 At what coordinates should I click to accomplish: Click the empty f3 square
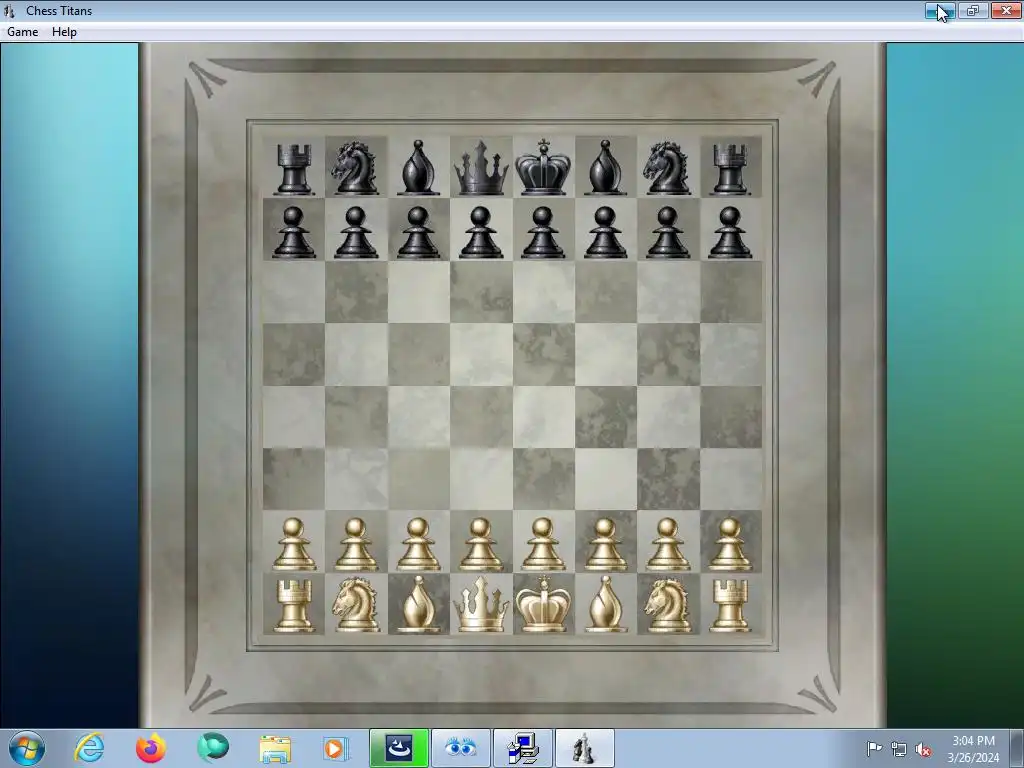coord(606,479)
